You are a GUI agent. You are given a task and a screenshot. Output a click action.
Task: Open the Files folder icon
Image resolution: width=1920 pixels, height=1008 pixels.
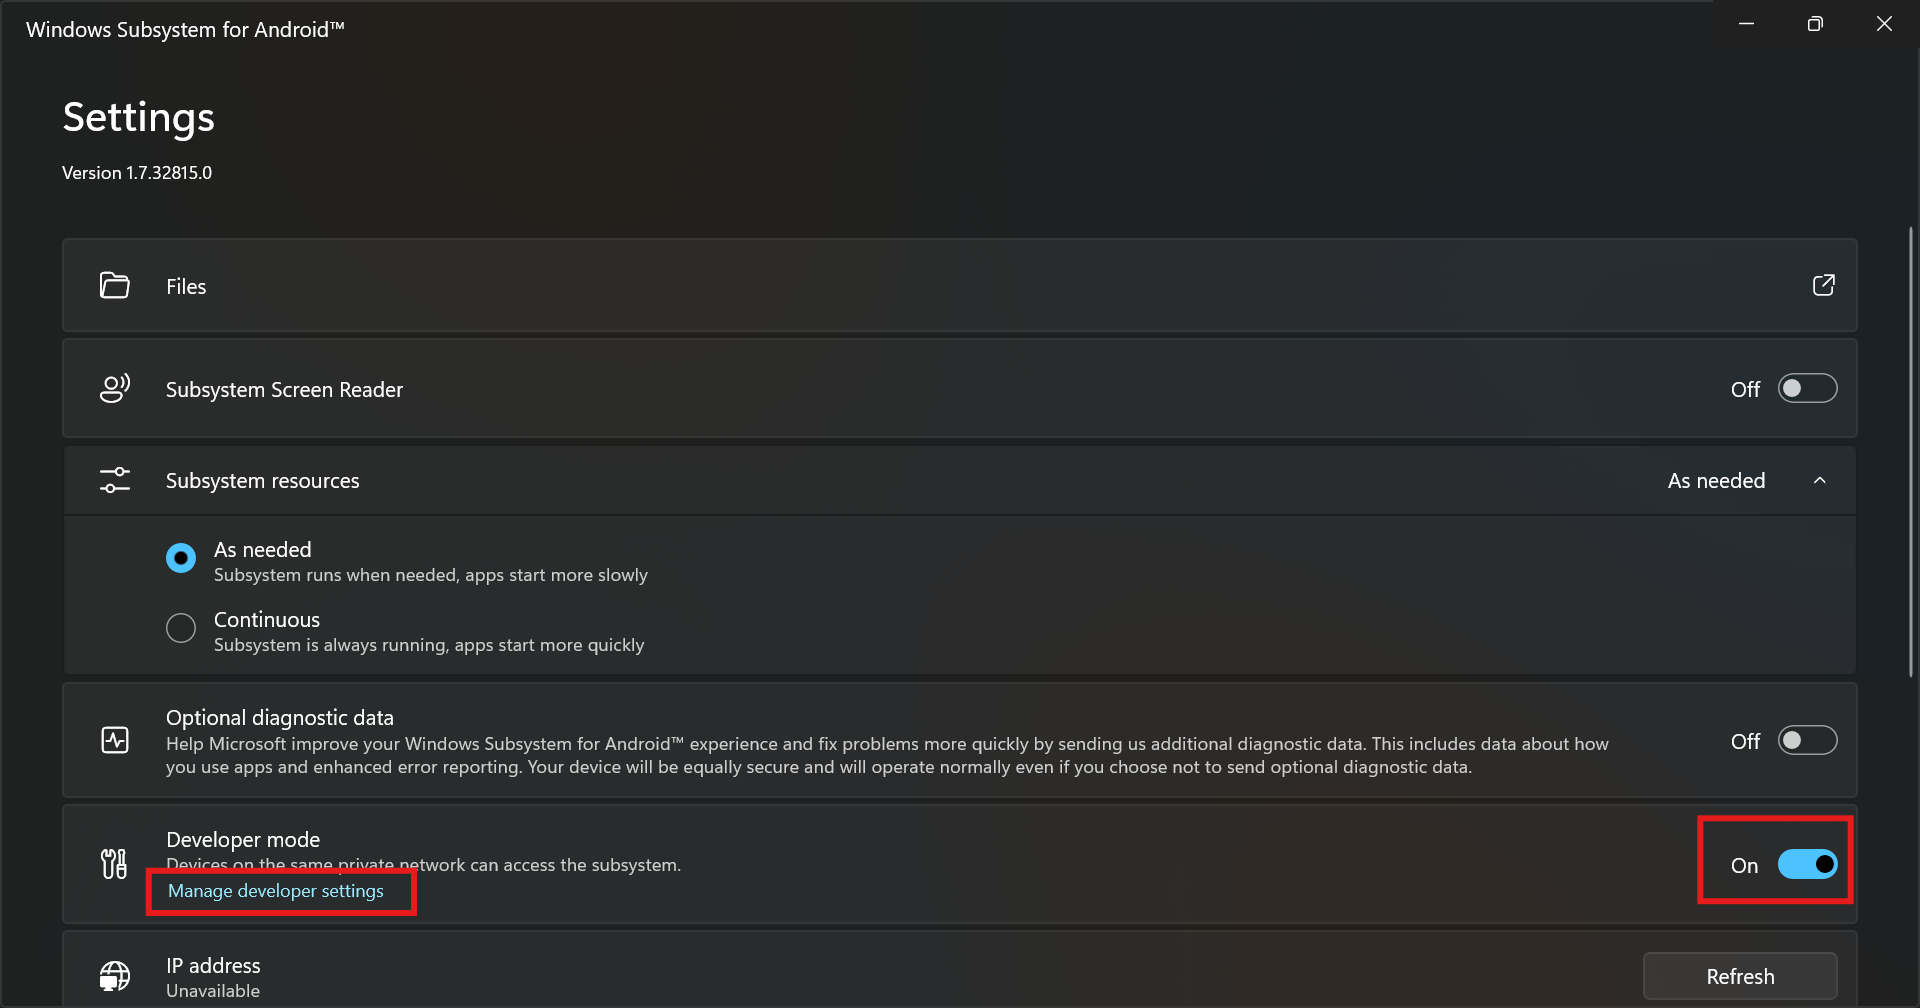click(x=114, y=286)
